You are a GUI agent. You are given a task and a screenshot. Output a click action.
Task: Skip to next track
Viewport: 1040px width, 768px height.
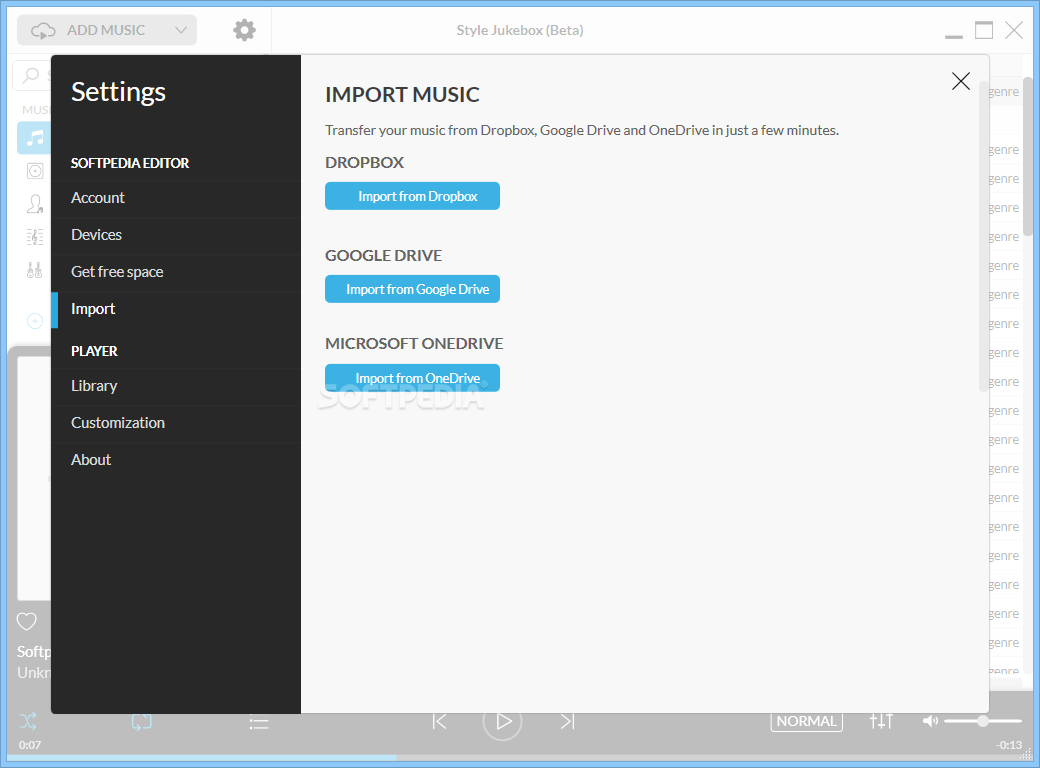(567, 722)
